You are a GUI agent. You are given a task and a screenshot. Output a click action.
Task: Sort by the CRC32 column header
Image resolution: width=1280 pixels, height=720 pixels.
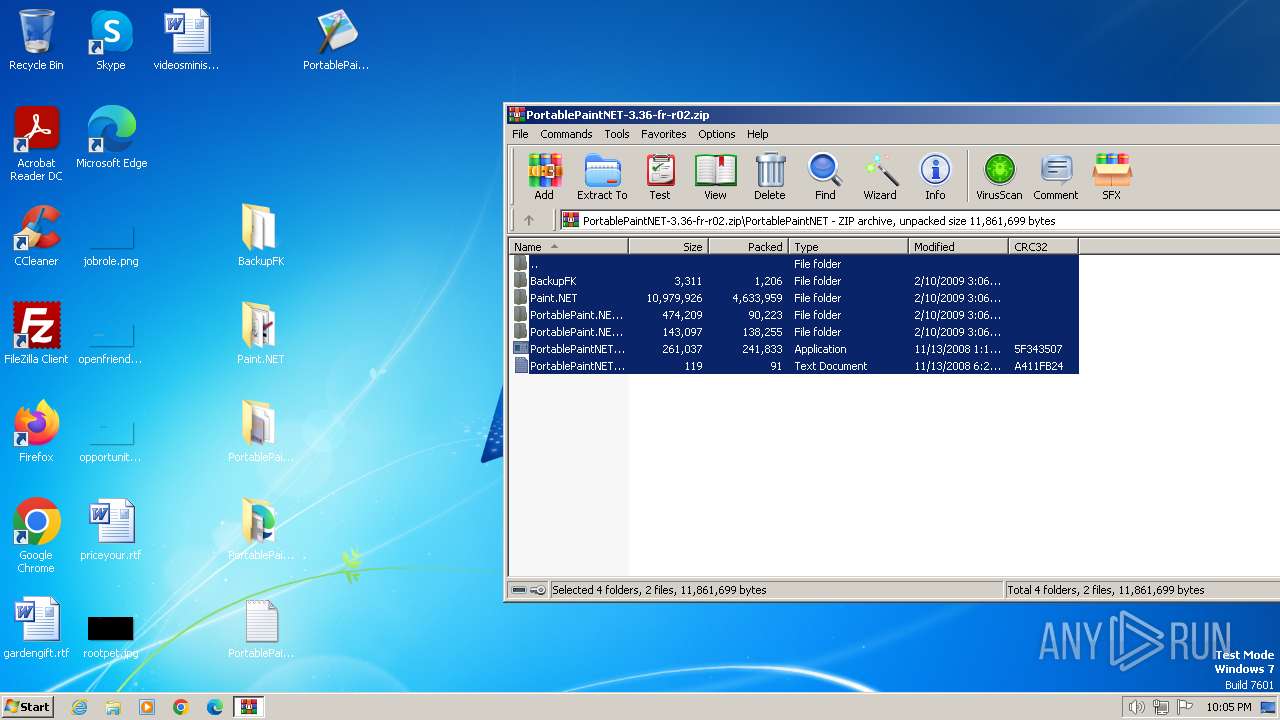point(1043,247)
